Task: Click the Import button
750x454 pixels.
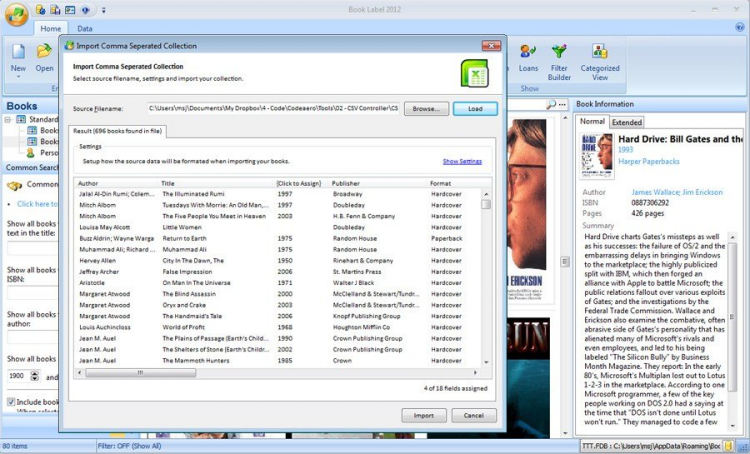Action: click(x=424, y=415)
